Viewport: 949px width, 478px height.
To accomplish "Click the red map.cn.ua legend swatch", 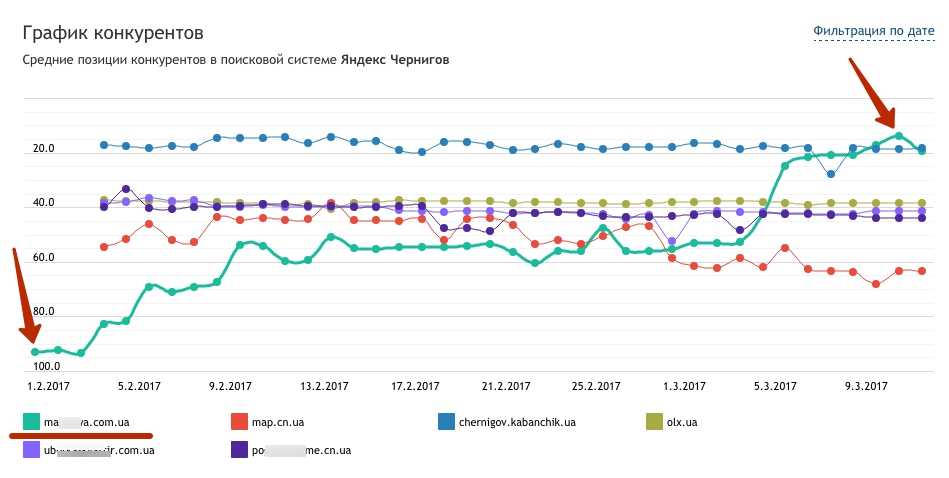I will 240,422.
